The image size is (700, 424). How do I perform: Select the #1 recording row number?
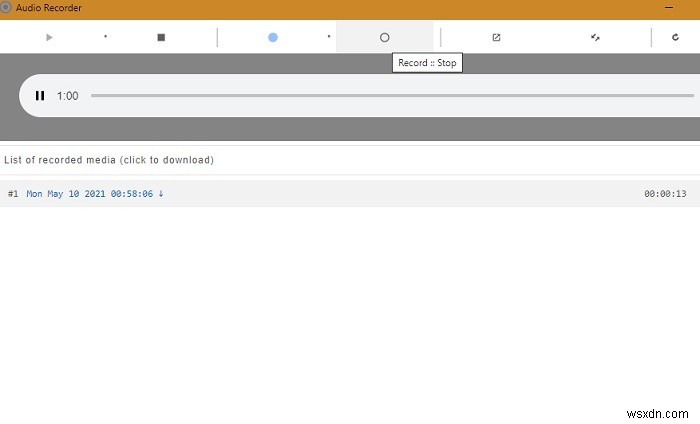point(13,194)
